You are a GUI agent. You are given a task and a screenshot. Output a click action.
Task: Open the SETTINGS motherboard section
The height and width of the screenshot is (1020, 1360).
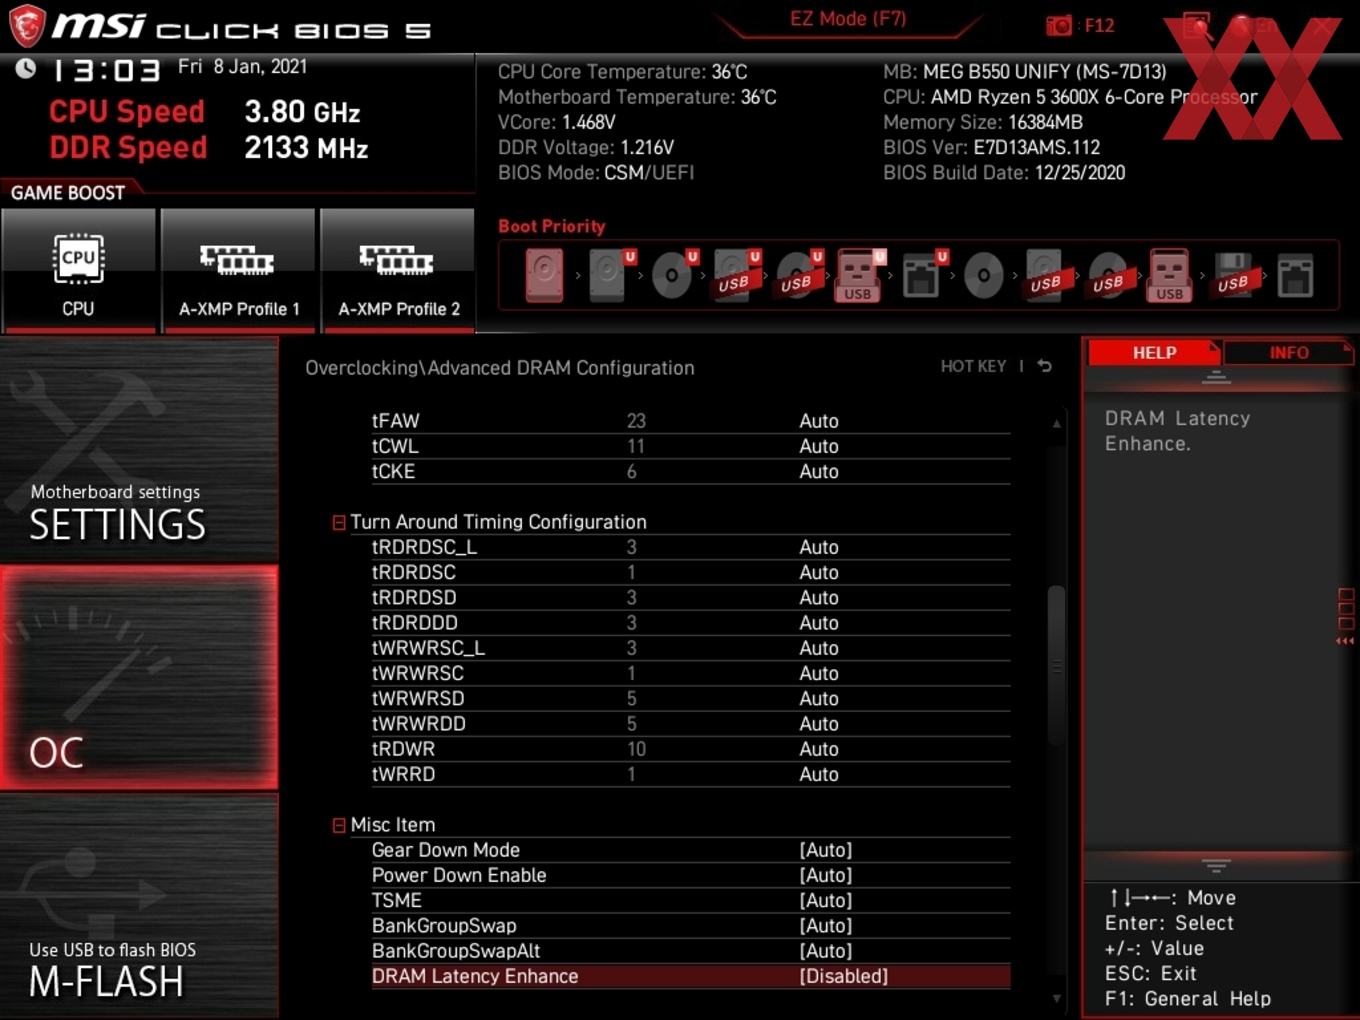(x=139, y=450)
